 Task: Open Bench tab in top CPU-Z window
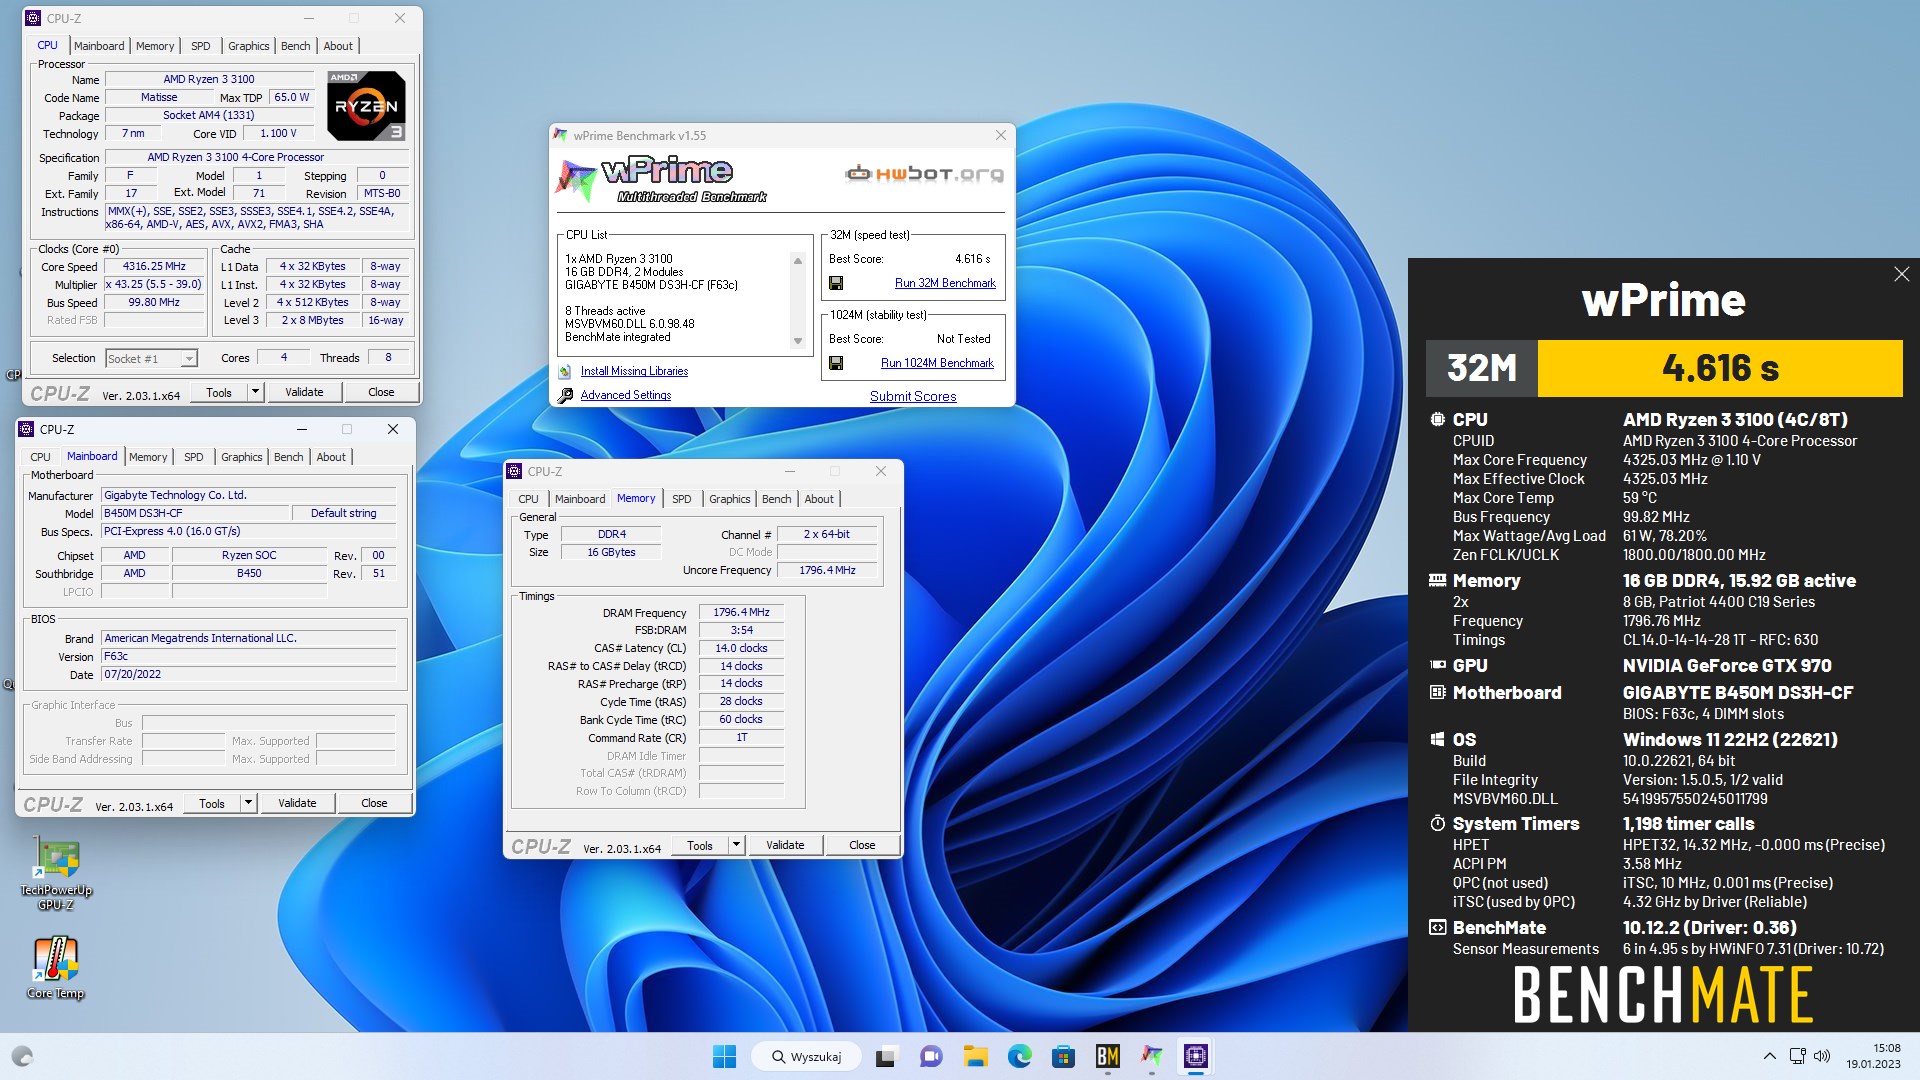[295, 46]
